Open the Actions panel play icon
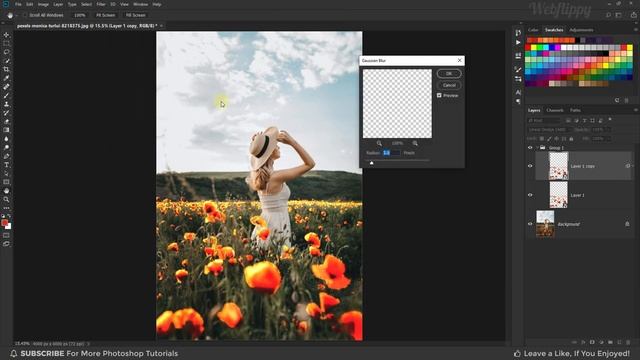Viewport: 640px width, 360px height. click(518, 42)
